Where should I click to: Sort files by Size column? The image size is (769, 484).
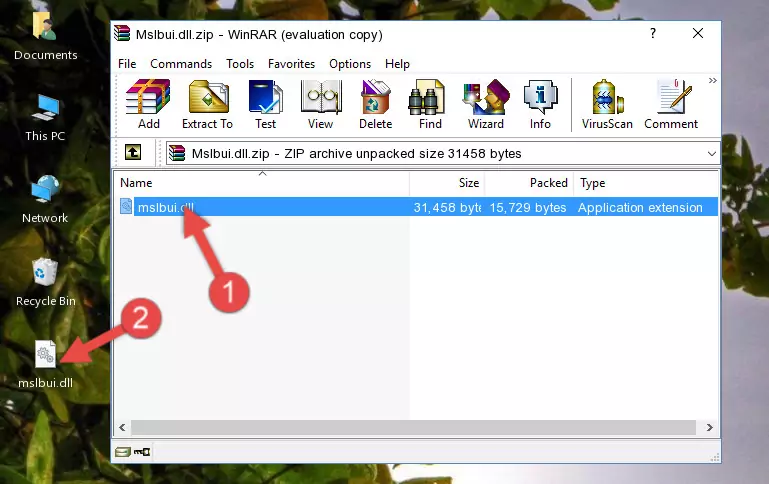pos(447,183)
